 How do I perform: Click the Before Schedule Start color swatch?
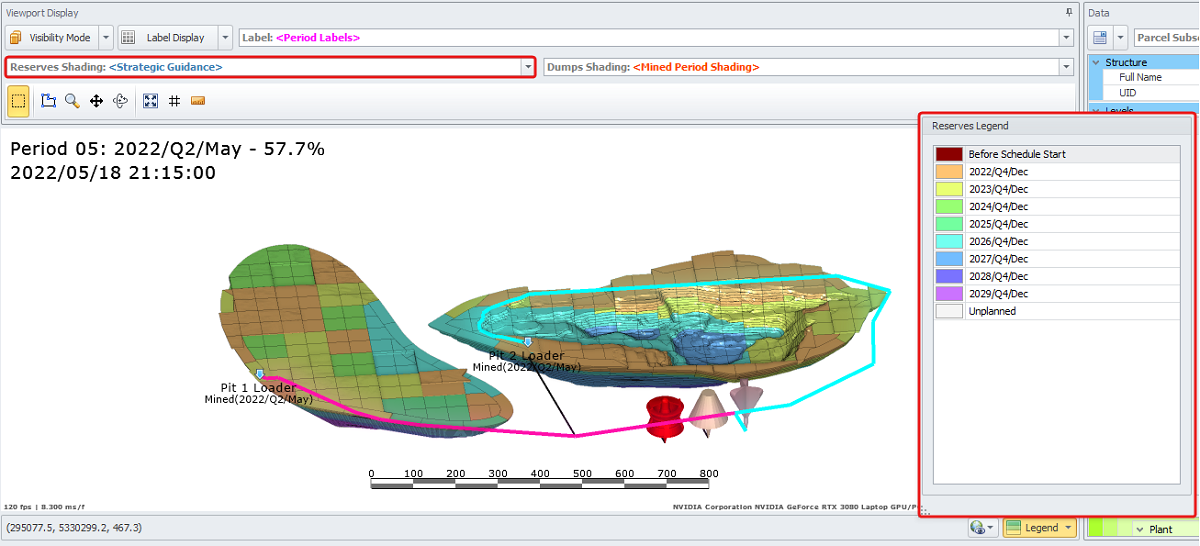coord(949,154)
